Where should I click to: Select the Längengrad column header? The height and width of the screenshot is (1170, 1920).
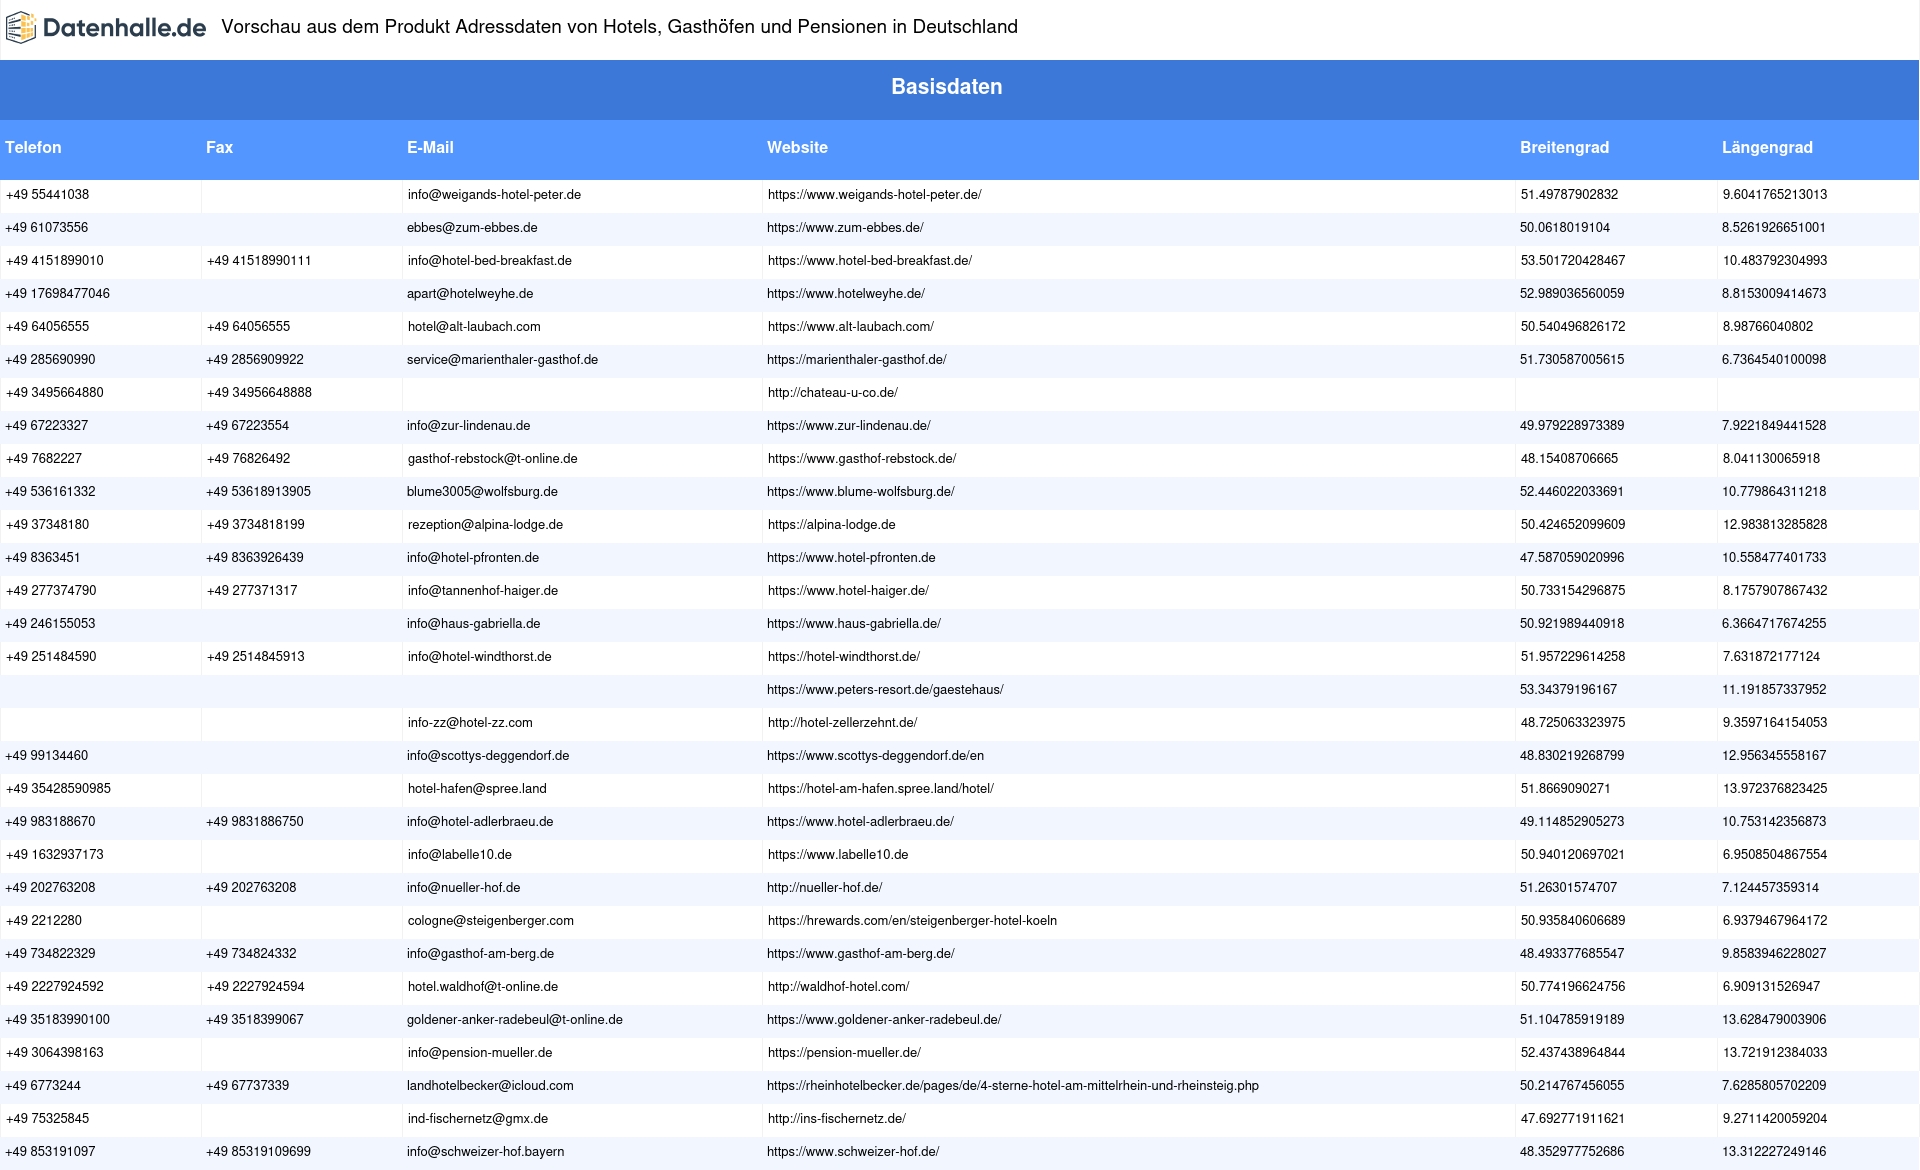(x=1767, y=147)
